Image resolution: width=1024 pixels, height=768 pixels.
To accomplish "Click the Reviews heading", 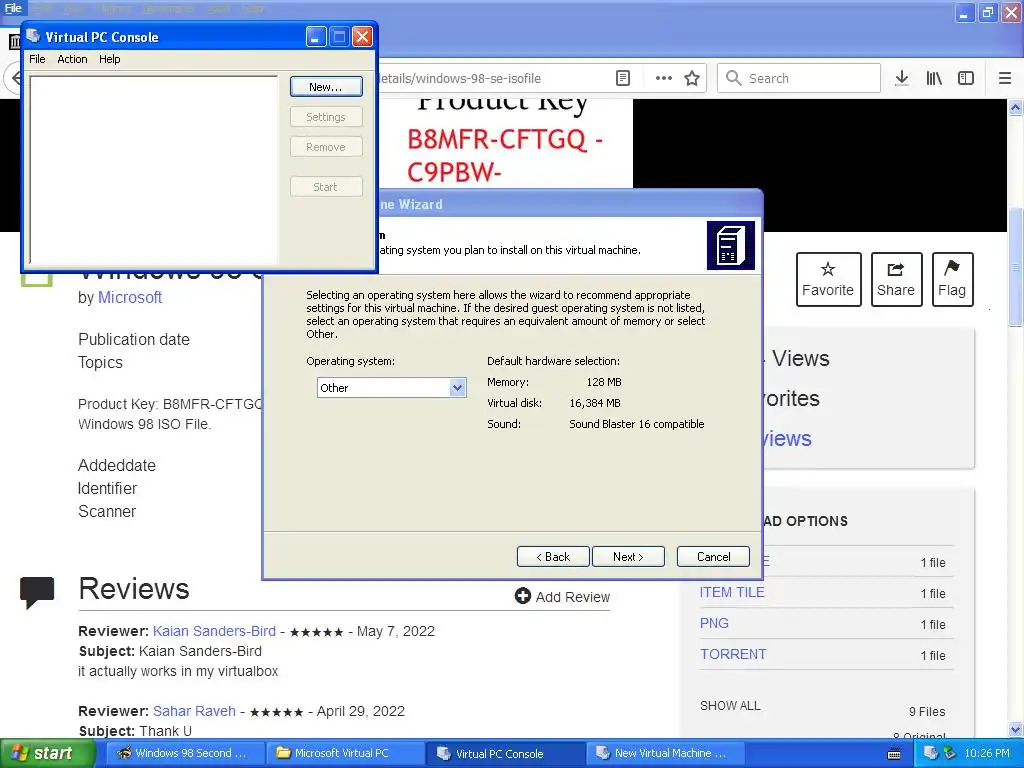I will tap(134, 588).
